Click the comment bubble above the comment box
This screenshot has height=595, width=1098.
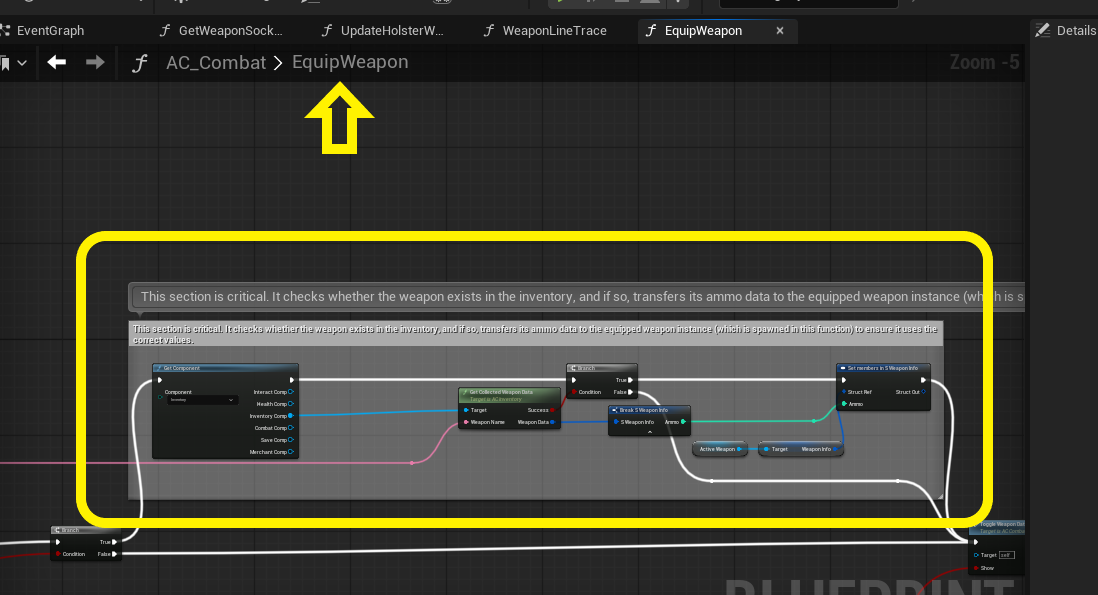pyautogui.click(x=577, y=297)
